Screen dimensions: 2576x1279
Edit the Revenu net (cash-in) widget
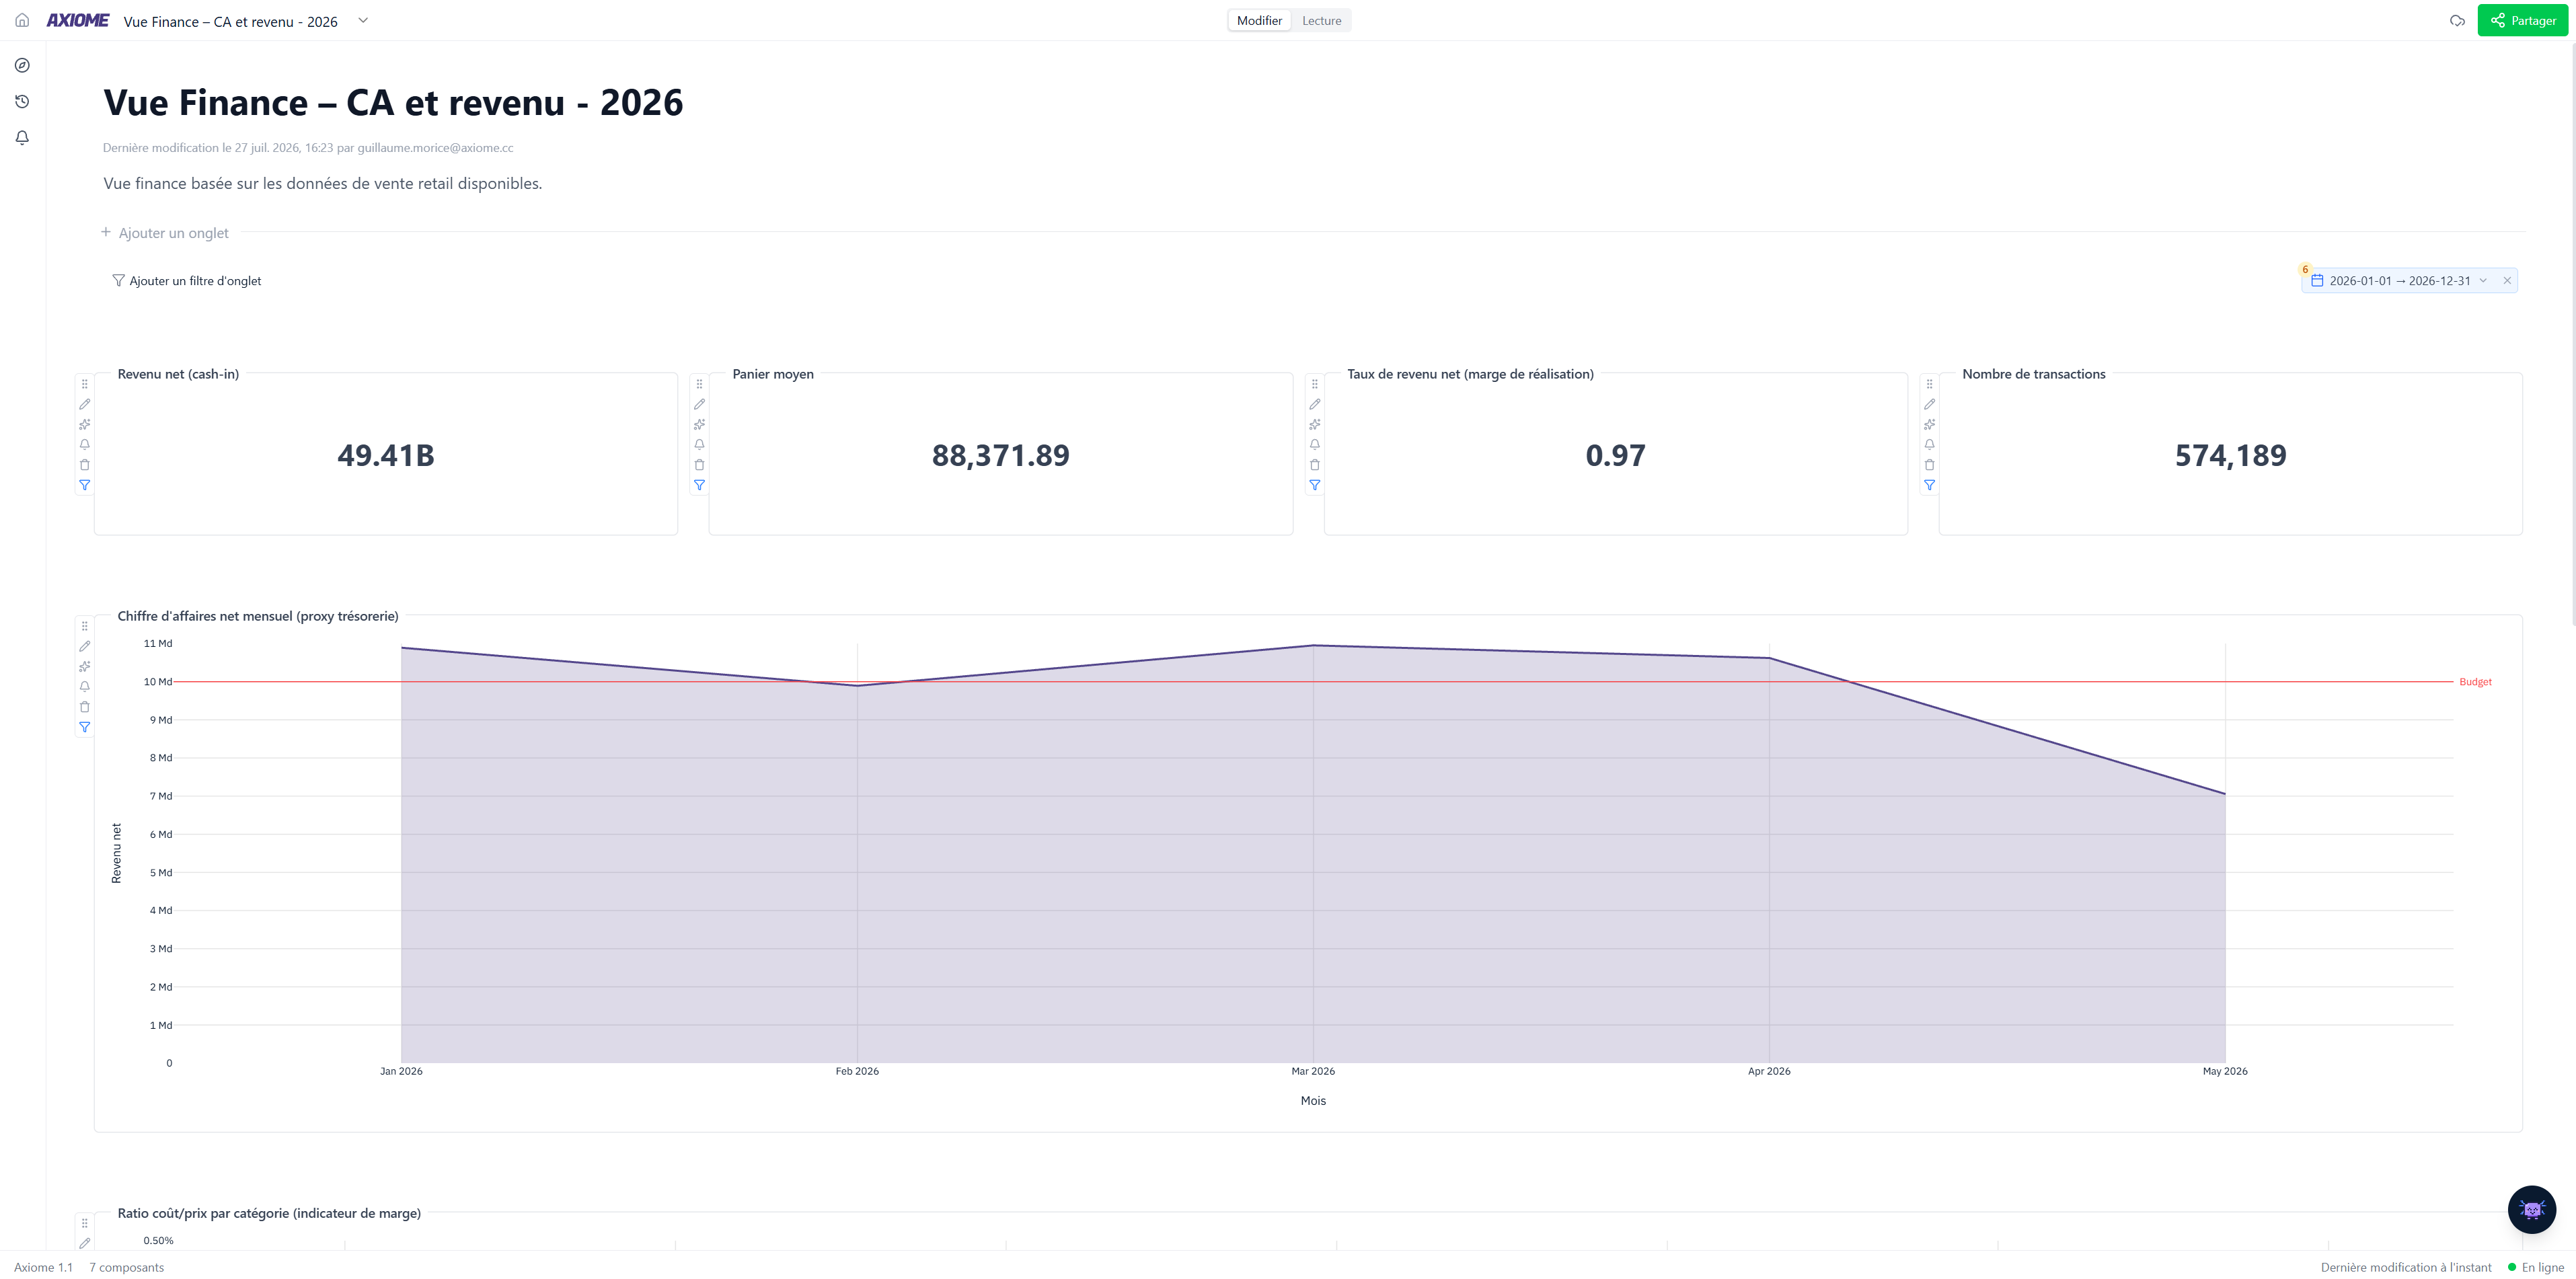(x=84, y=404)
